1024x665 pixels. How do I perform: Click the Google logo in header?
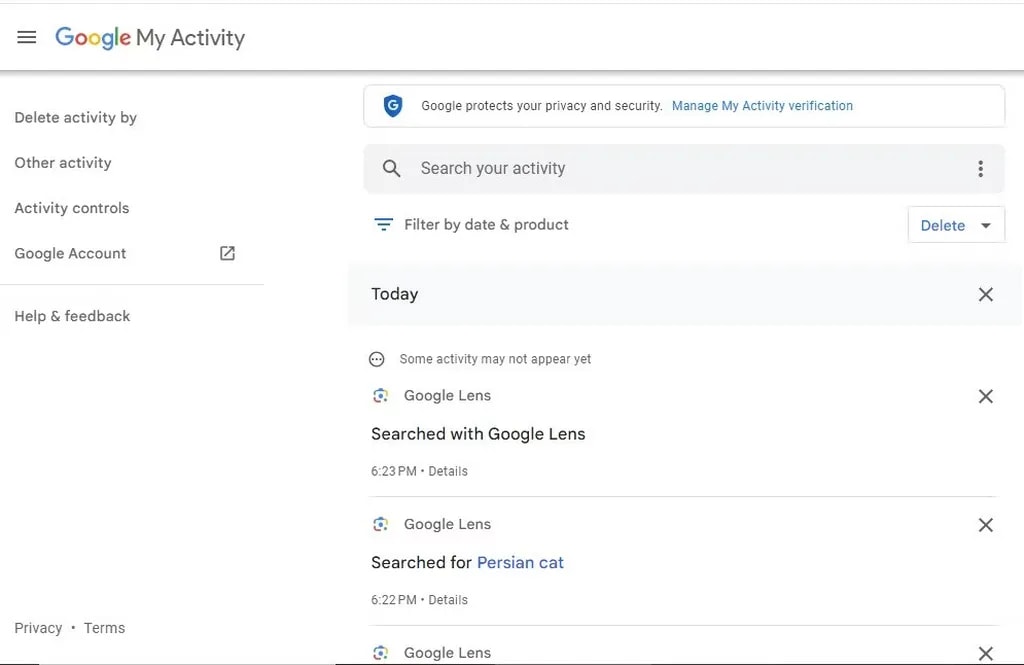(92, 38)
